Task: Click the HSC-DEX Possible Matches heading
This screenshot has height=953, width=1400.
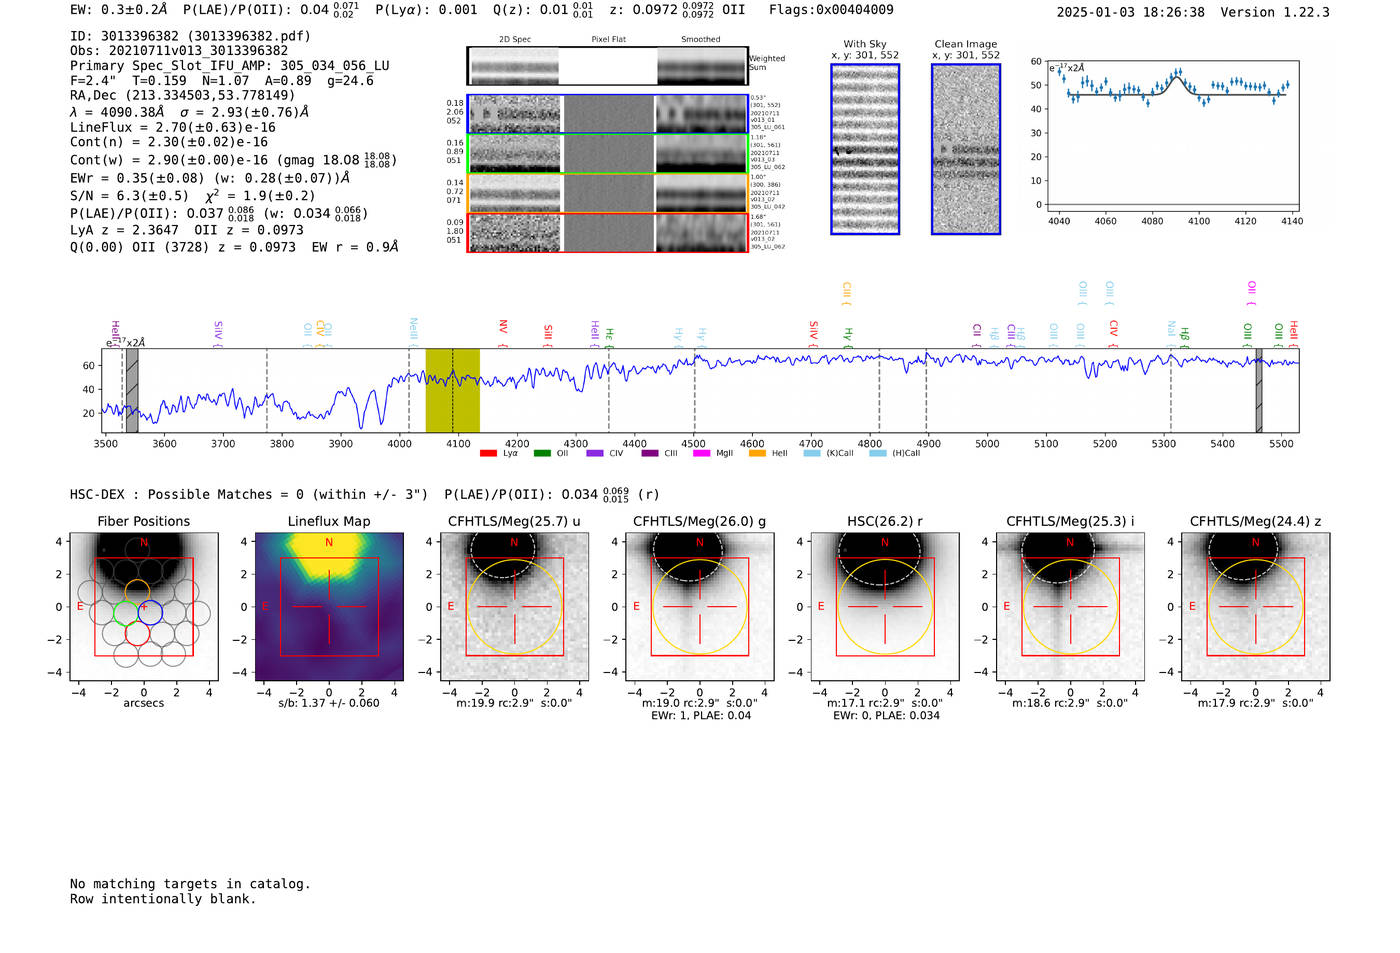Action: click(x=249, y=495)
